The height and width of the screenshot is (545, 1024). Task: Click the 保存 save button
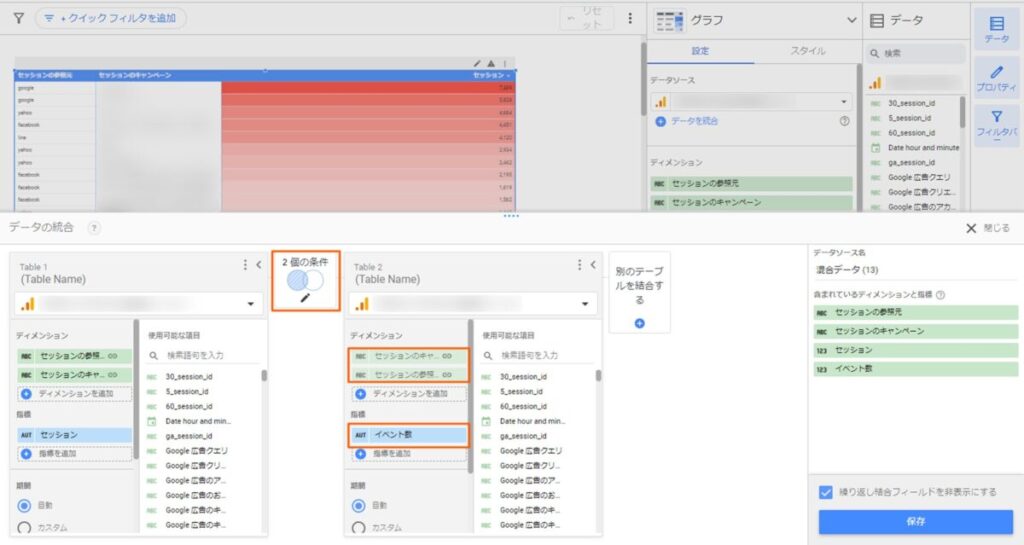[915, 521]
